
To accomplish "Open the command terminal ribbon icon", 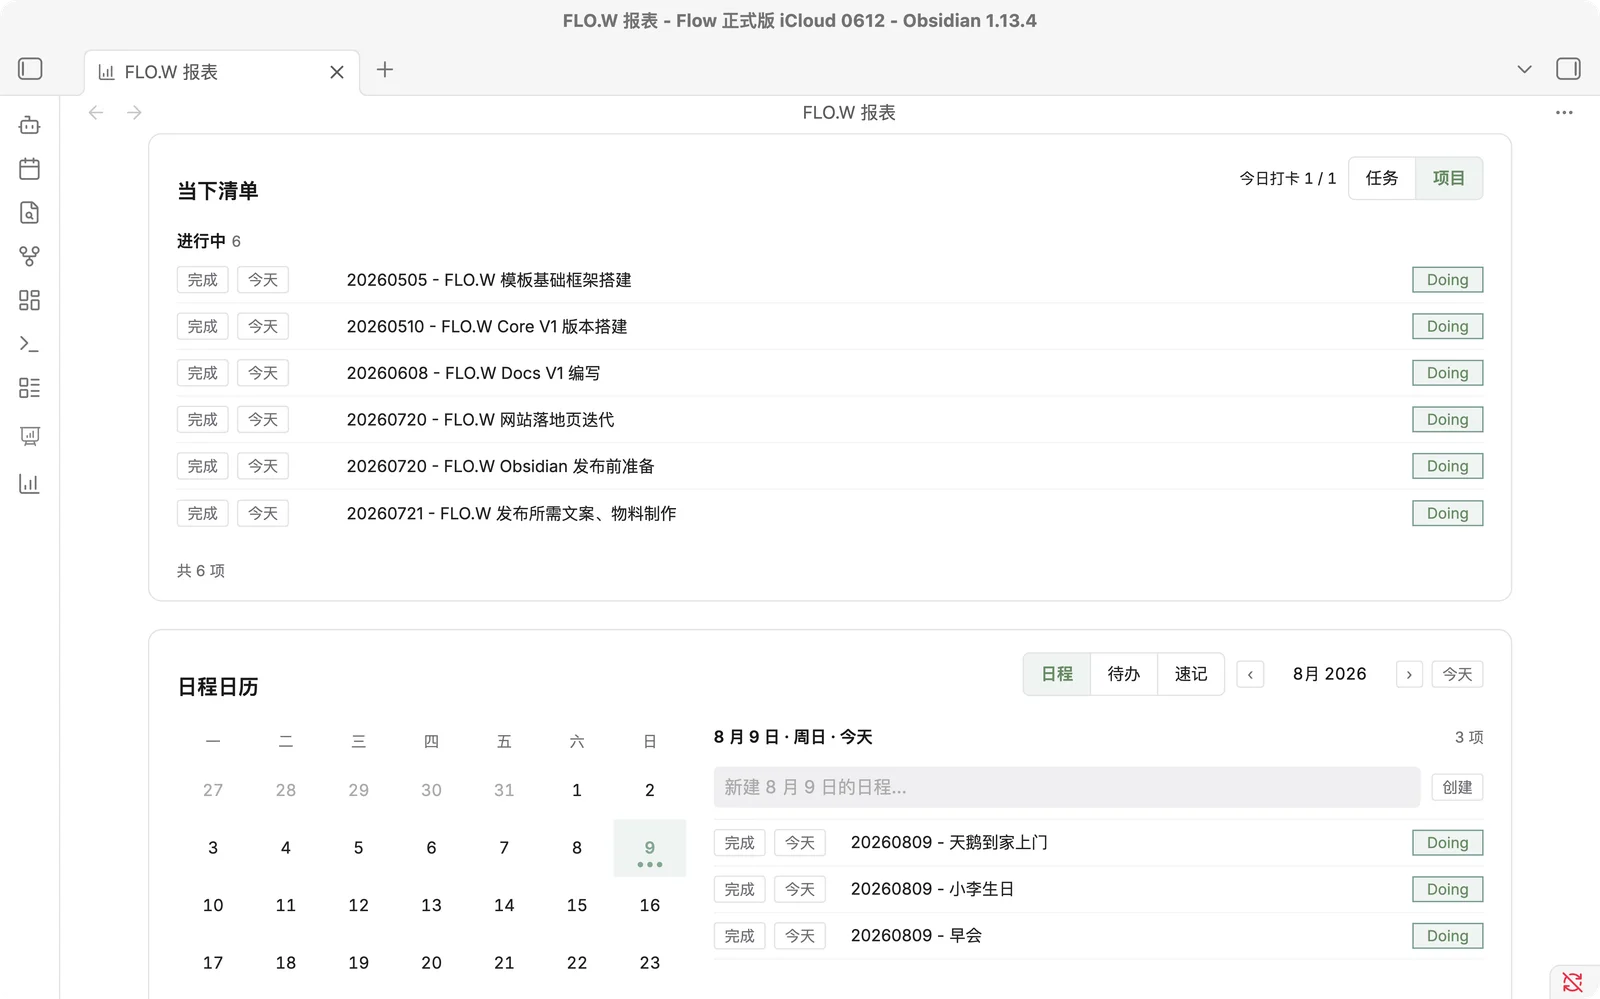I will click(x=30, y=344).
